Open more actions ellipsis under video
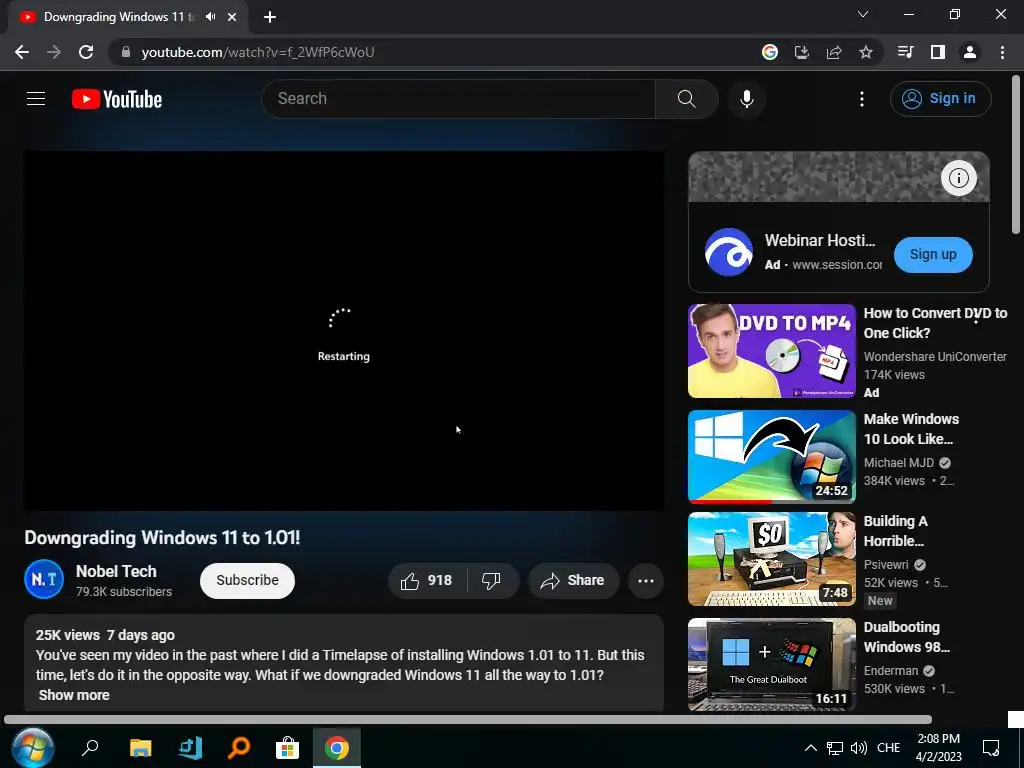Viewport: 1024px width, 768px height. click(646, 581)
